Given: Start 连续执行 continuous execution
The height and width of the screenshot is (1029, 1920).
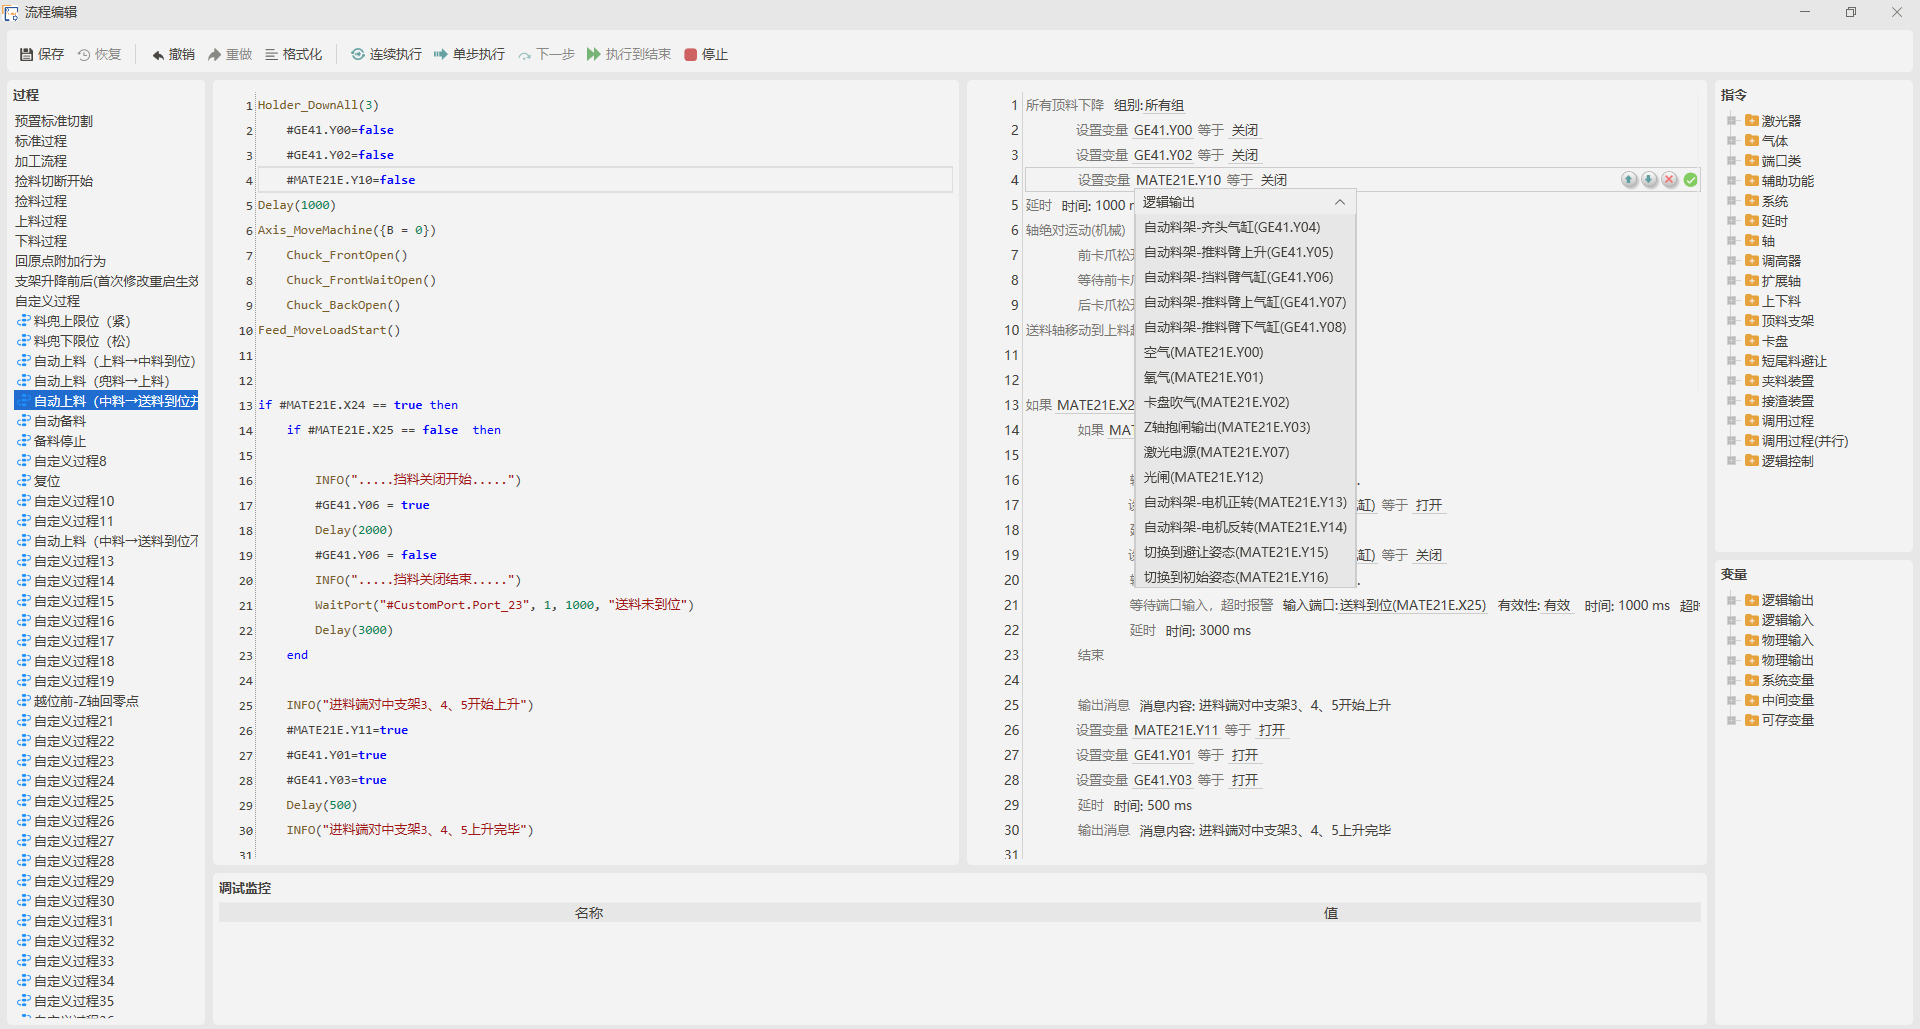Looking at the screenshot, I should [x=386, y=54].
